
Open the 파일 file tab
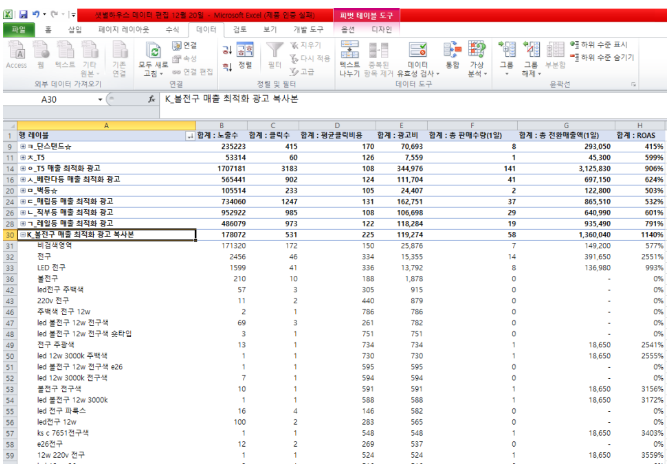[18, 29]
